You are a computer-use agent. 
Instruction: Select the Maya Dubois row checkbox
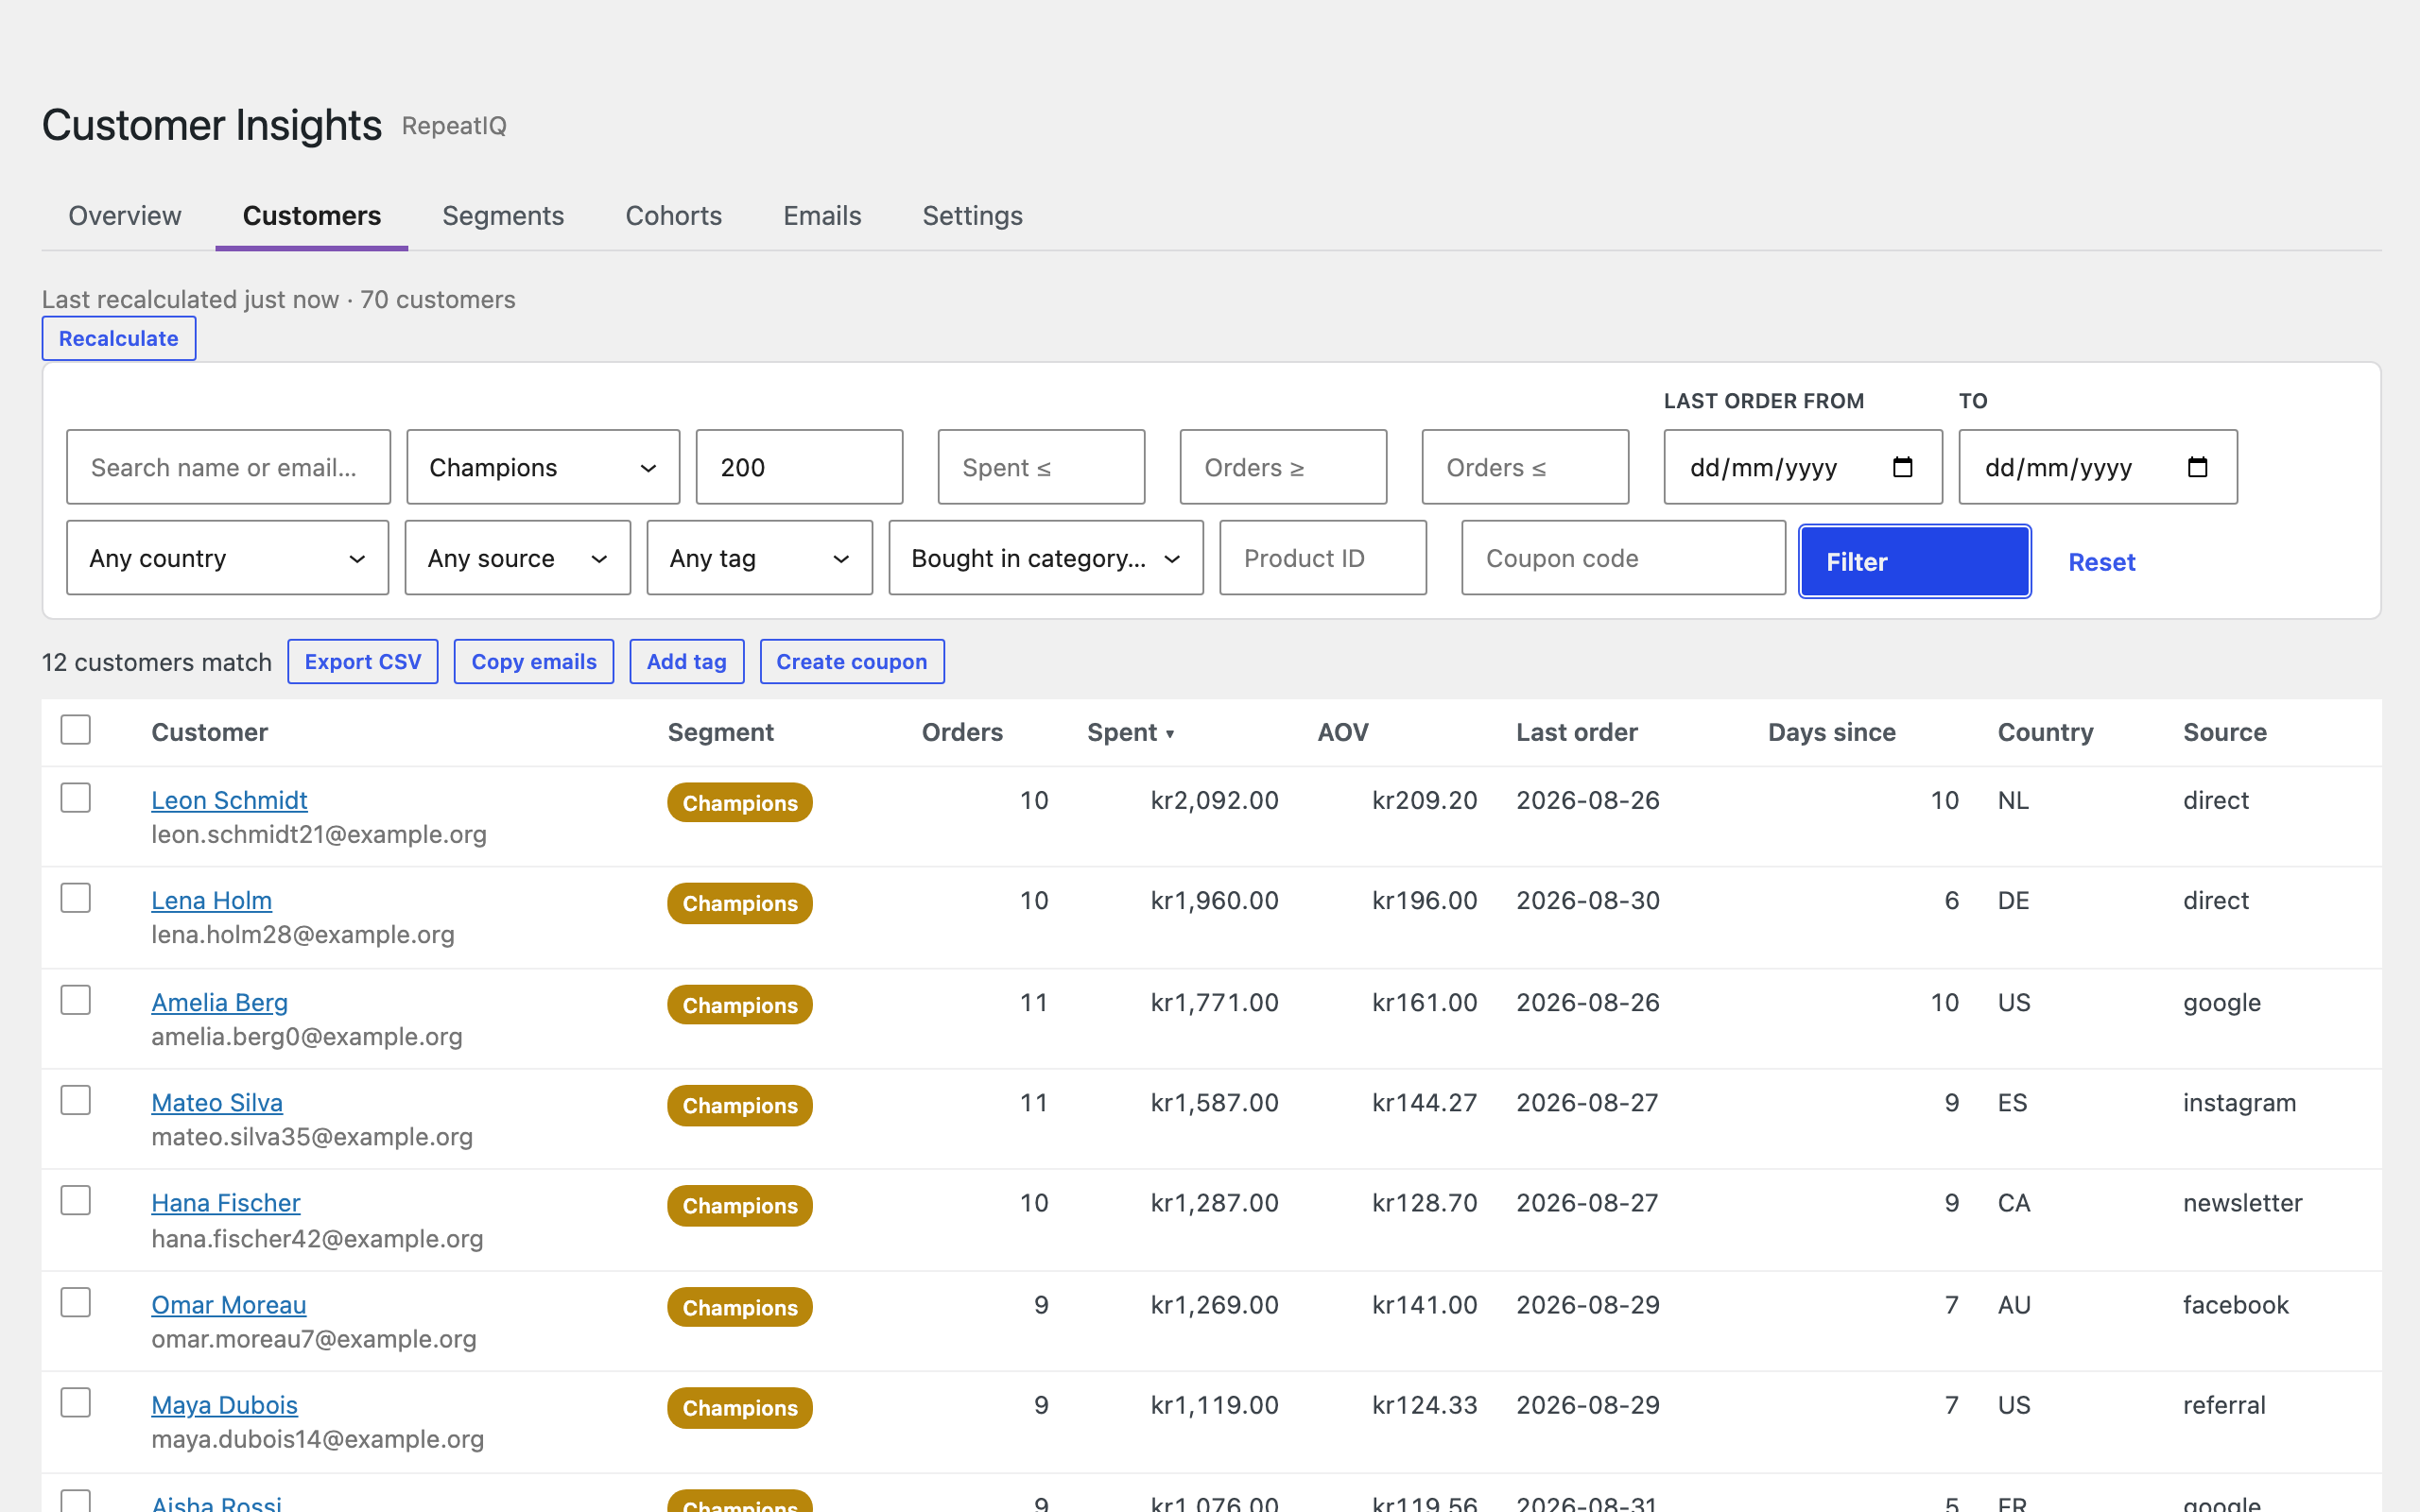(76, 1402)
